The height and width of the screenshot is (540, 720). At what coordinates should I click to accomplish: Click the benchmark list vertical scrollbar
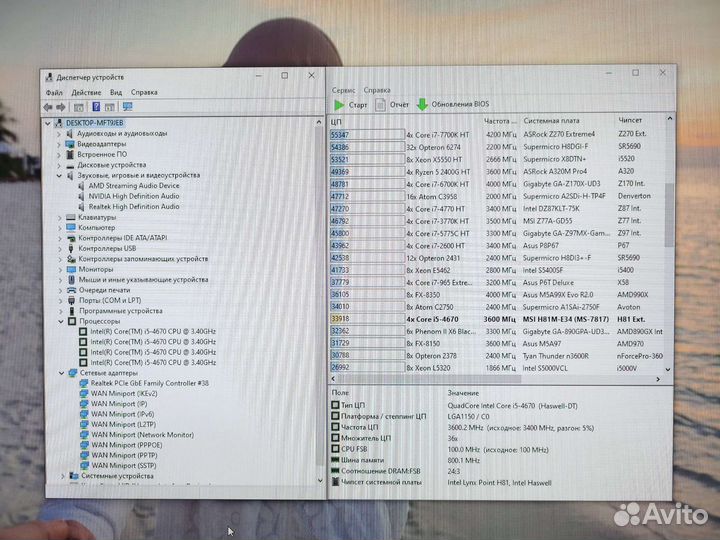669,215
